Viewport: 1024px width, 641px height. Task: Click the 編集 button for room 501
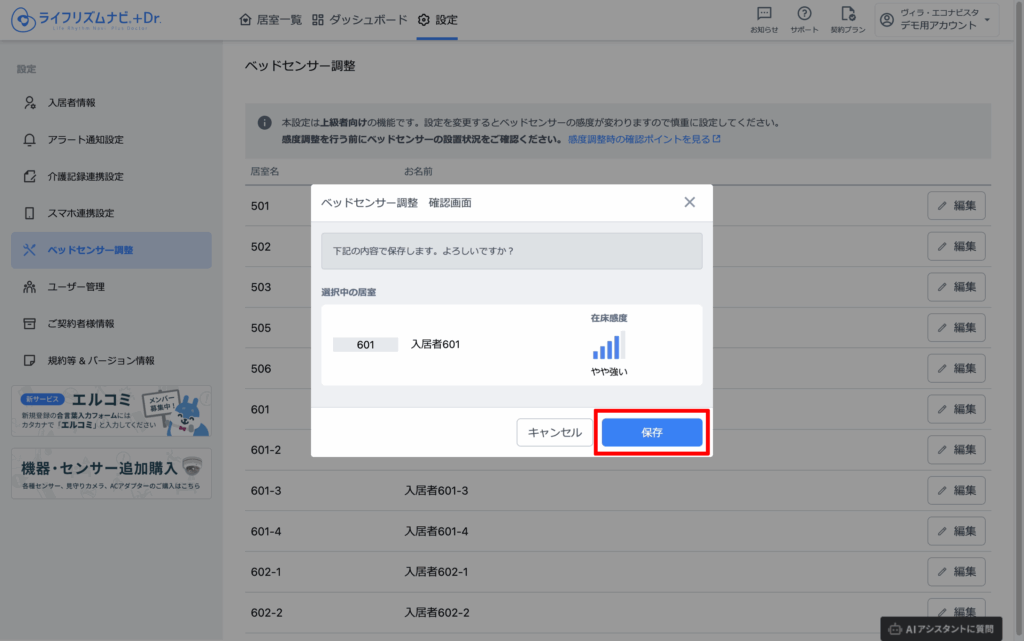[x=956, y=206]
